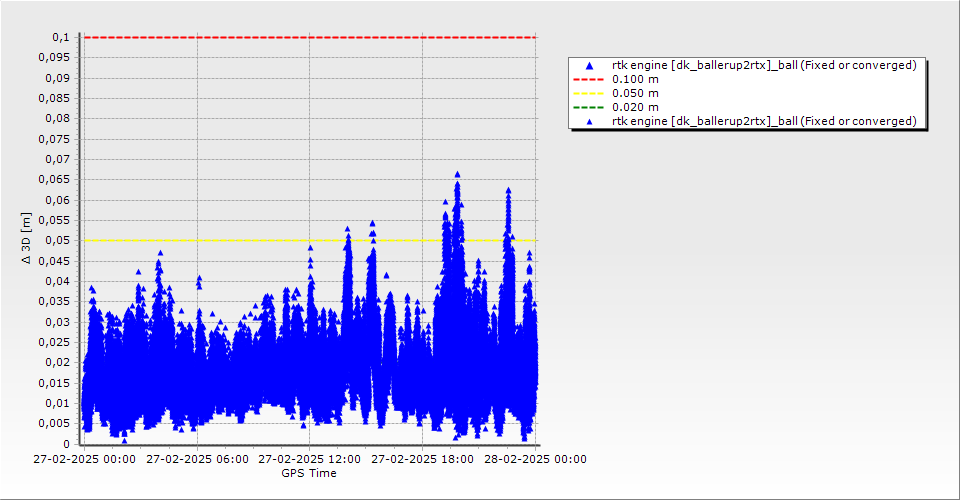
Task: Click the "0,085" y-axis tick label
Action: [54, 99]
